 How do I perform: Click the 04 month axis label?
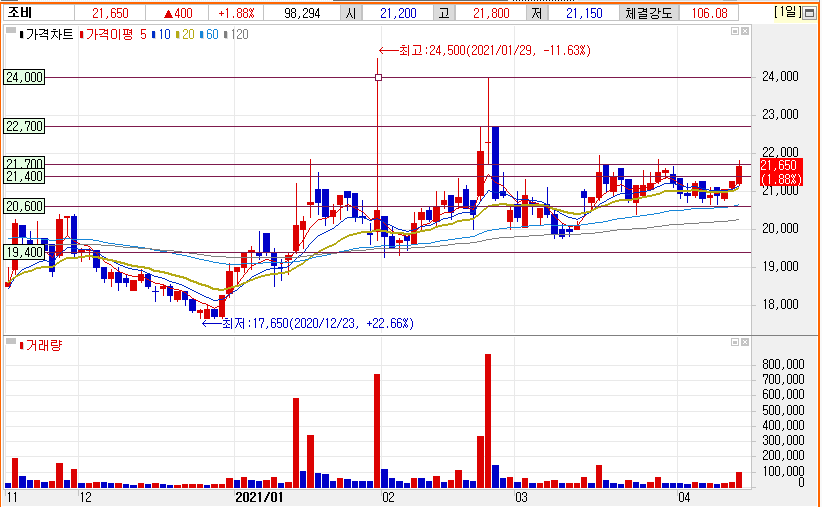684,497
